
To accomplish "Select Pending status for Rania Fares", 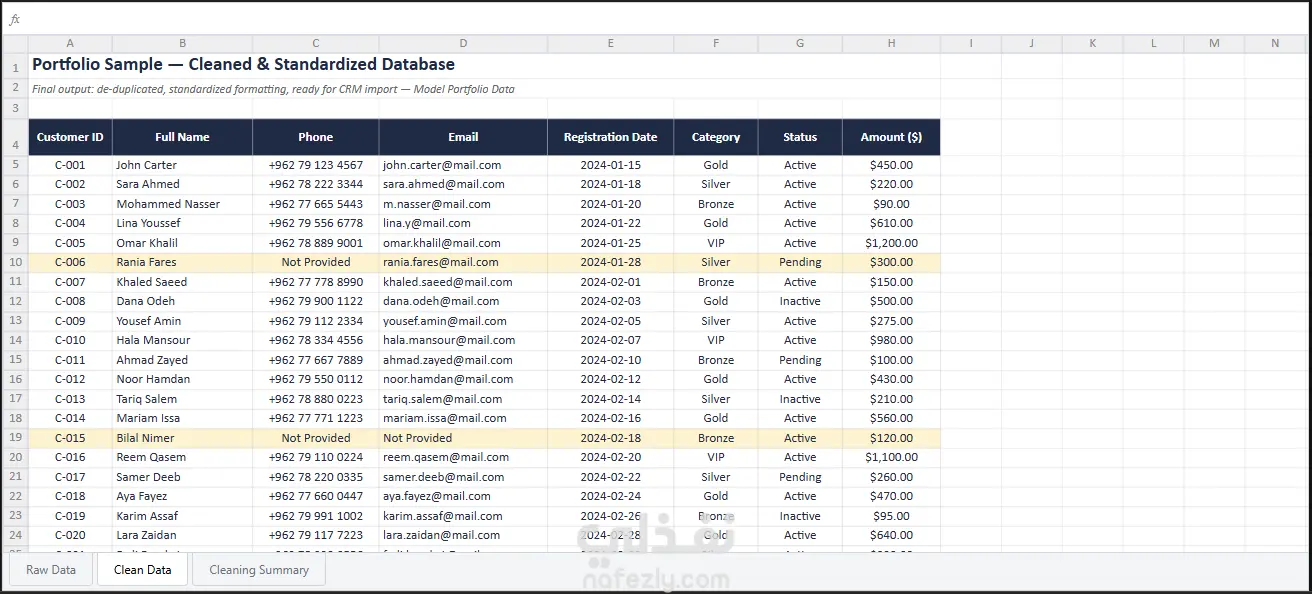I will (x=800, y=262).
